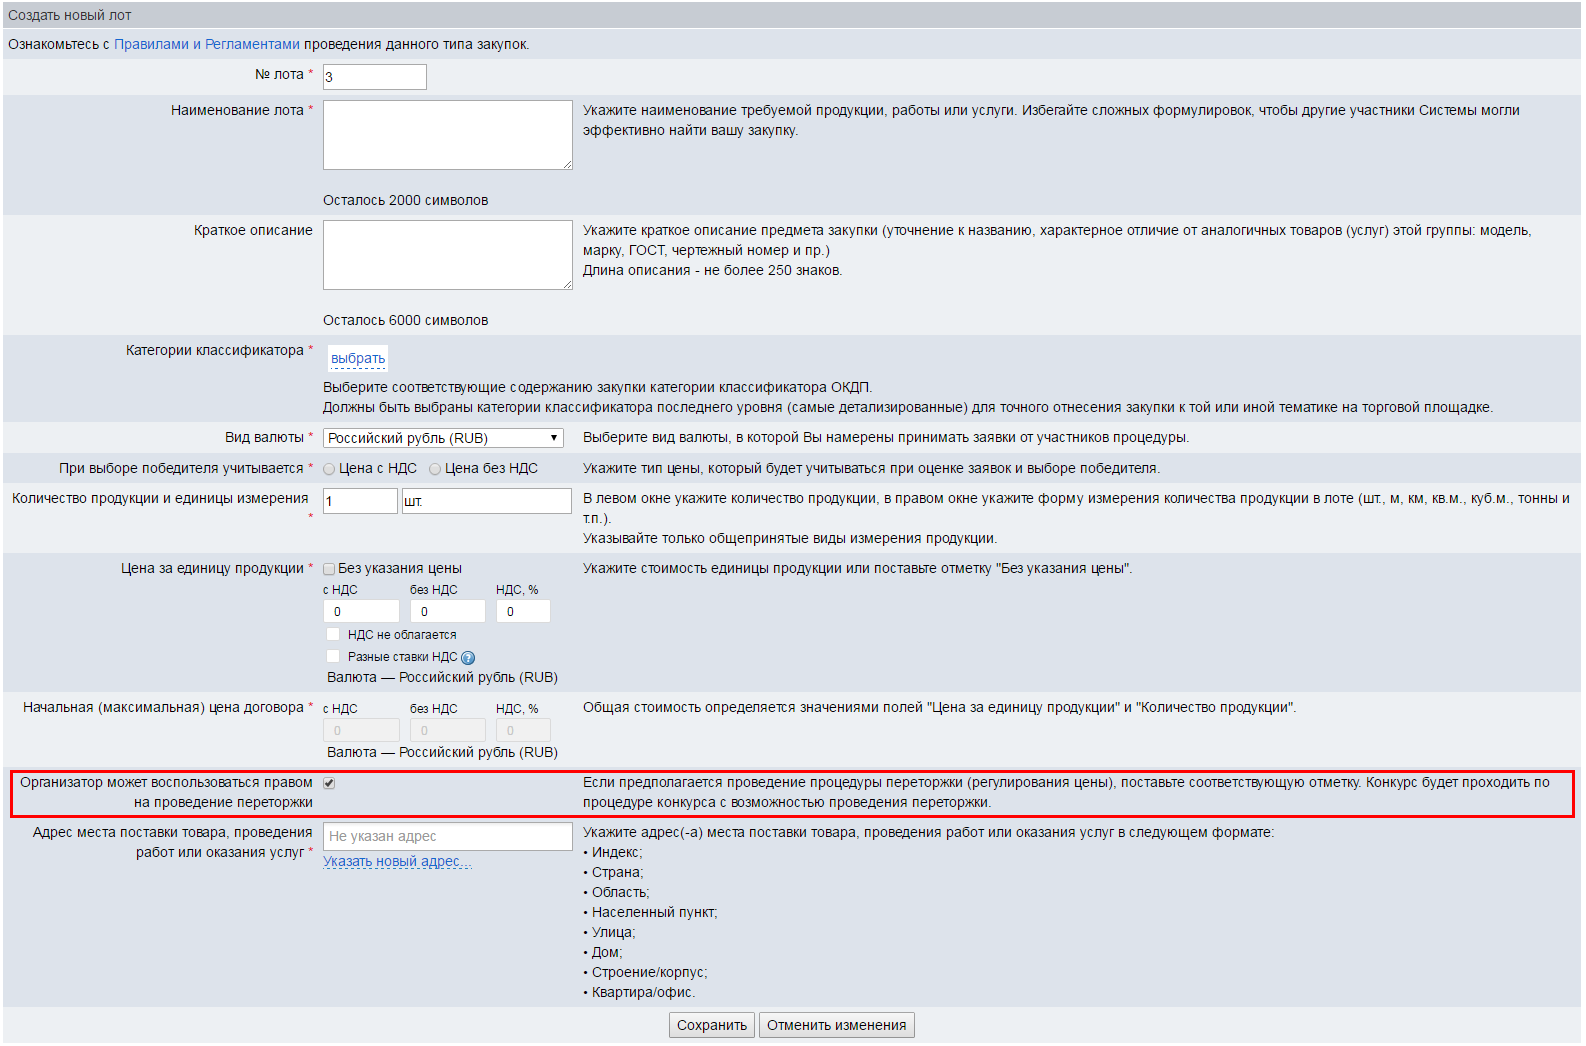
Task: Tick the НДС не облагается checkbox
Action: coord(333,635)
